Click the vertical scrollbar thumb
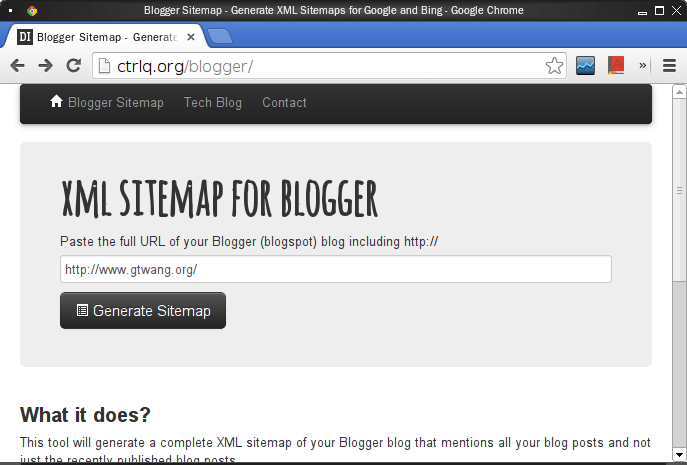687x465 pixels. pyautogui.click(x=679, y=191)
